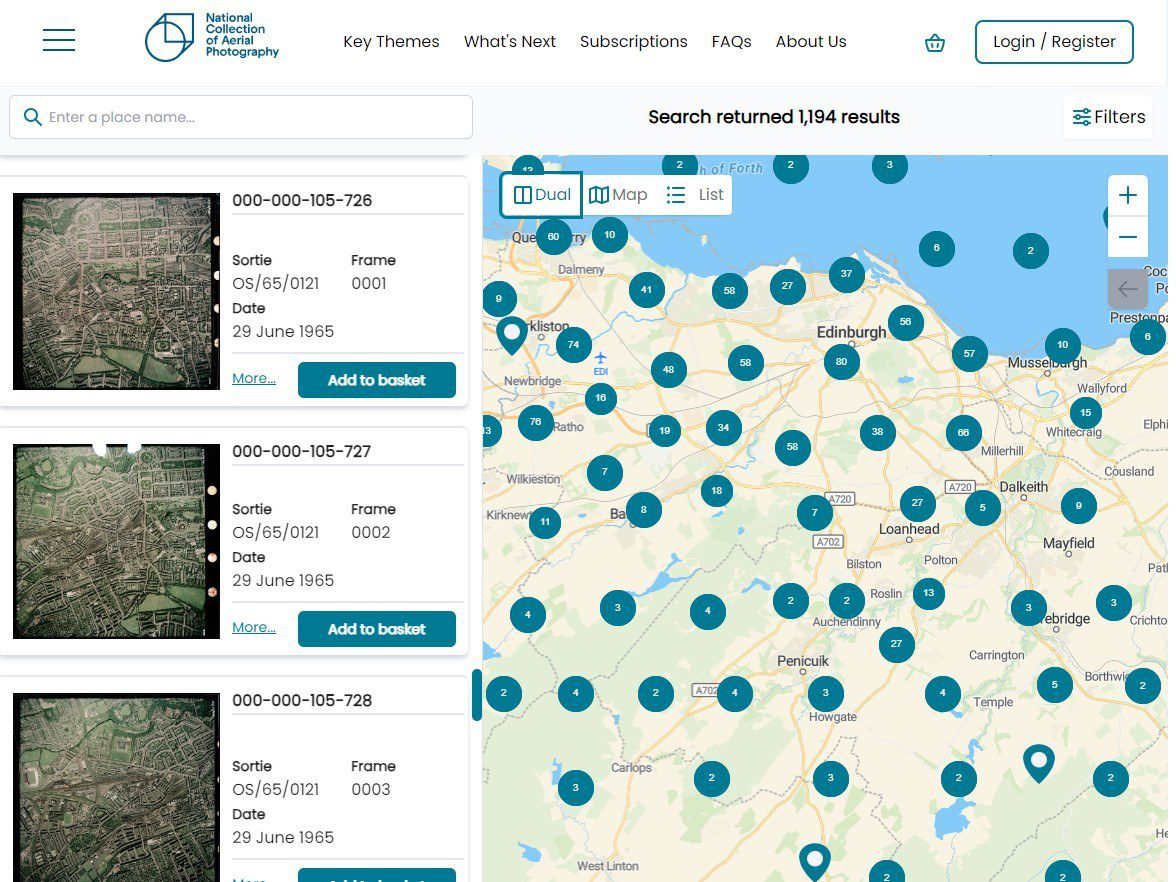Click Login / Register
Image resolution: width=1176 pixels, height=882 pixels.
1053,41
